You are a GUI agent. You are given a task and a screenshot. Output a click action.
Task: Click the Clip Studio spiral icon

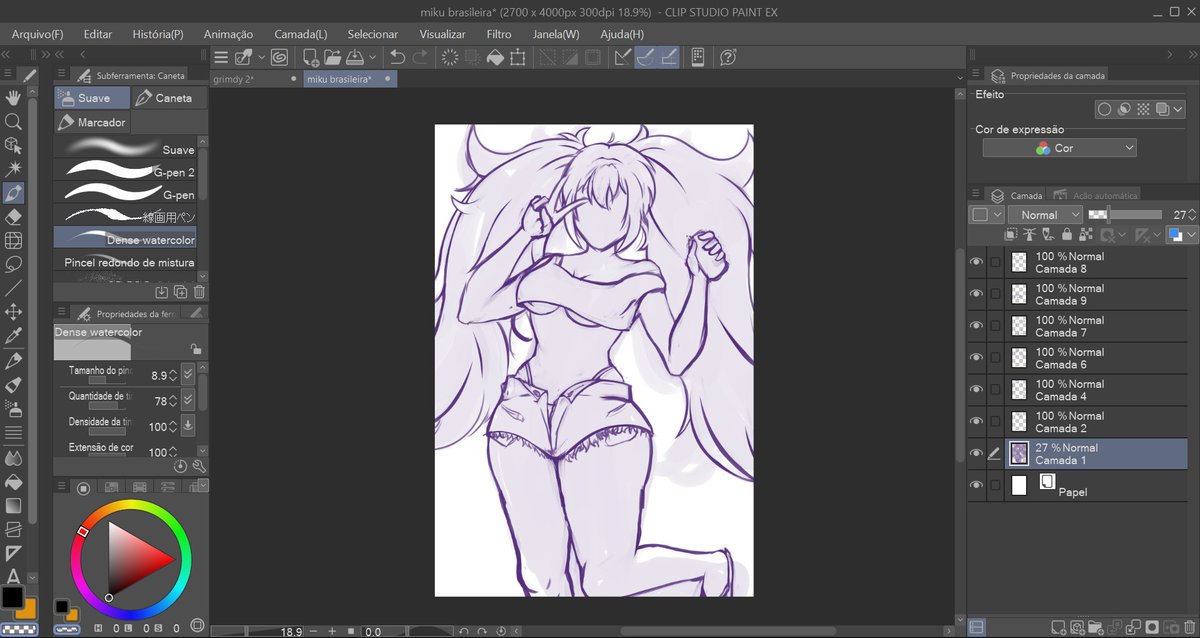point(279,58)
